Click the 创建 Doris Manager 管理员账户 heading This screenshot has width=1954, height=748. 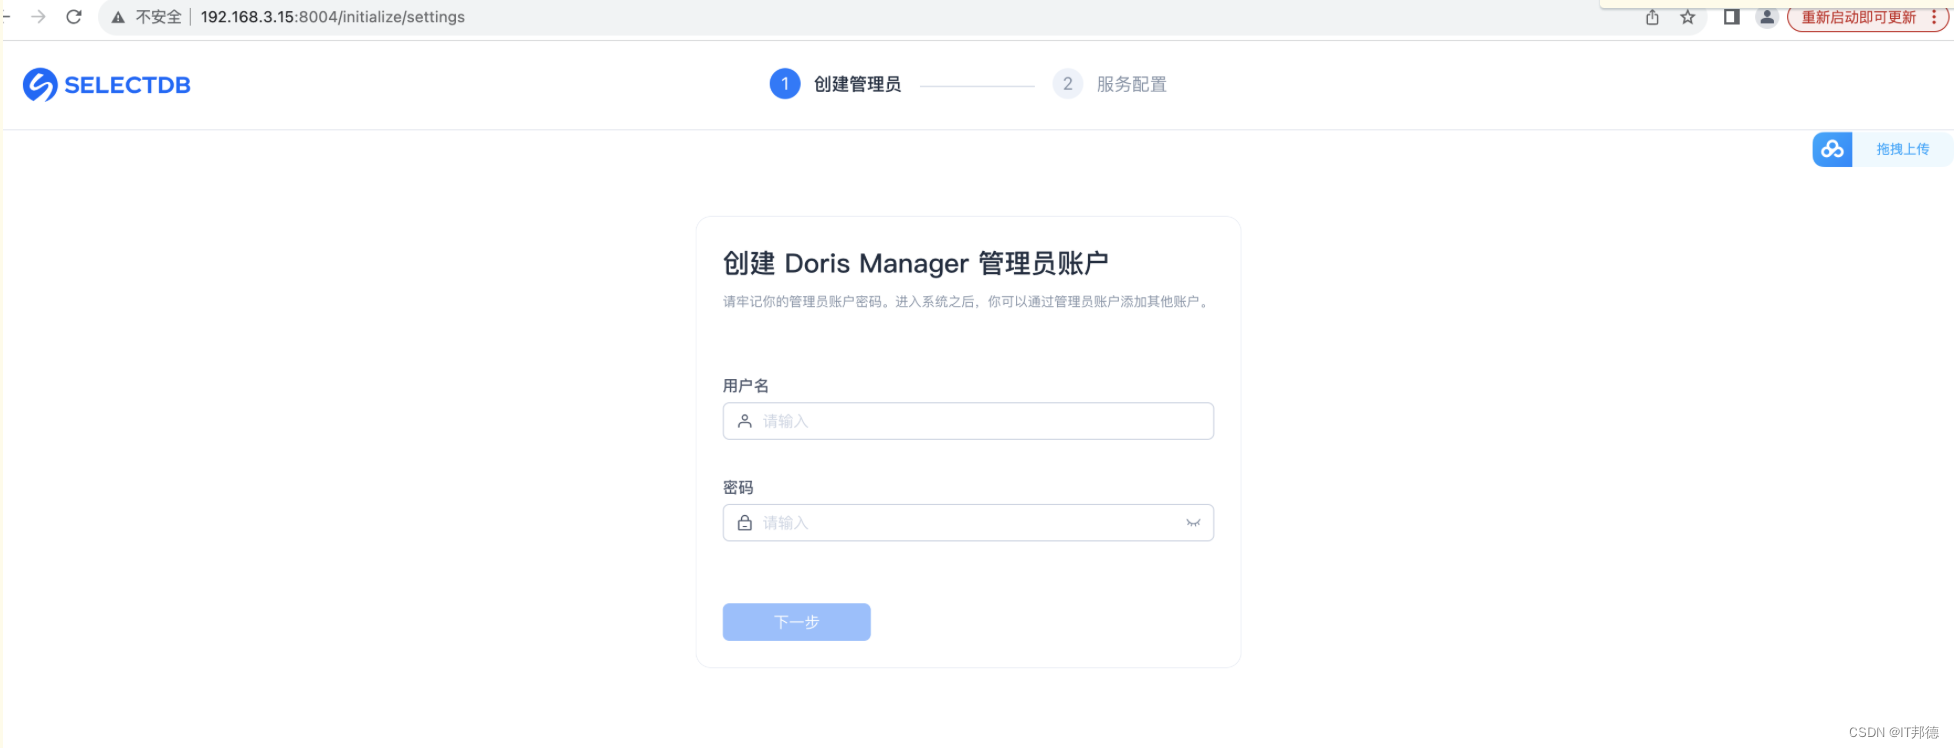(x=916, y=263)
